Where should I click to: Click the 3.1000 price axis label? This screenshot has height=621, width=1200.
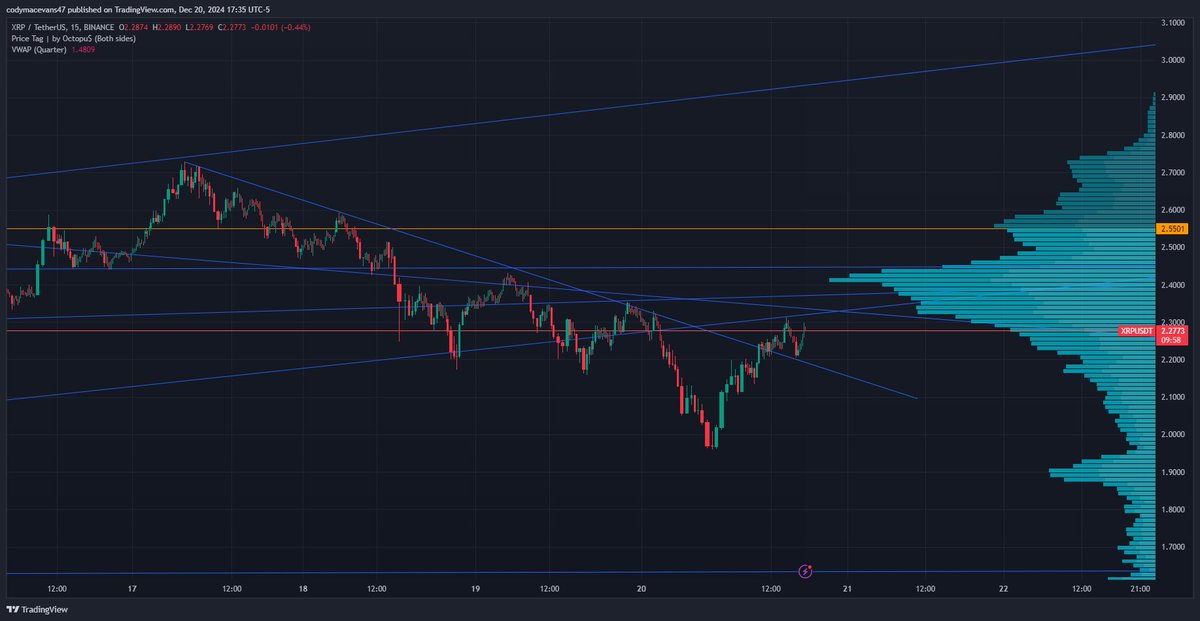1174,22
